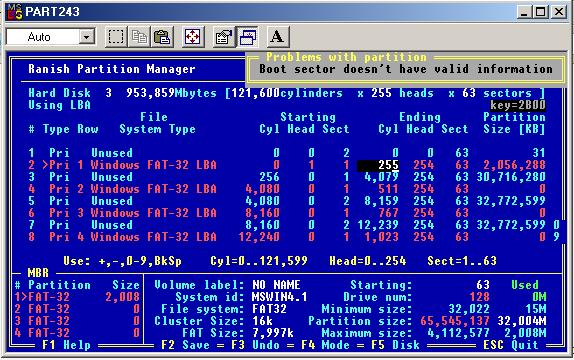Select row 1 Pri Unused partition
The height and width of the screenshot is (360, 574).
pos(287,153)
